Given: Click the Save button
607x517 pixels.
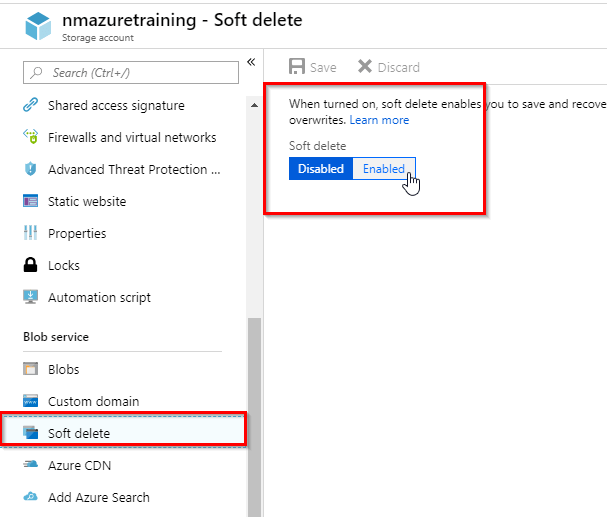Looking at the screenshot, I should click(x=312, y=67).
